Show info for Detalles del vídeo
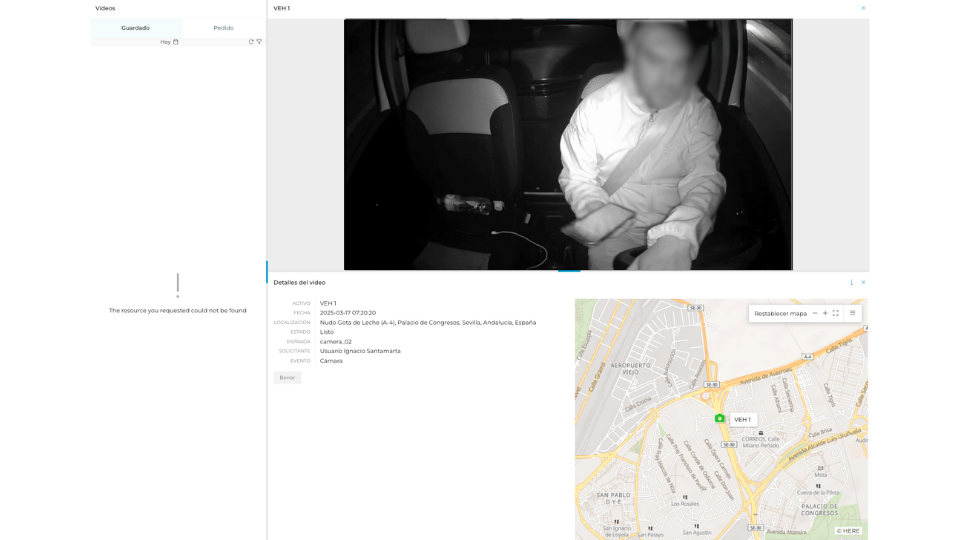Viewport: 960px width, 540px height. (851, 282)
